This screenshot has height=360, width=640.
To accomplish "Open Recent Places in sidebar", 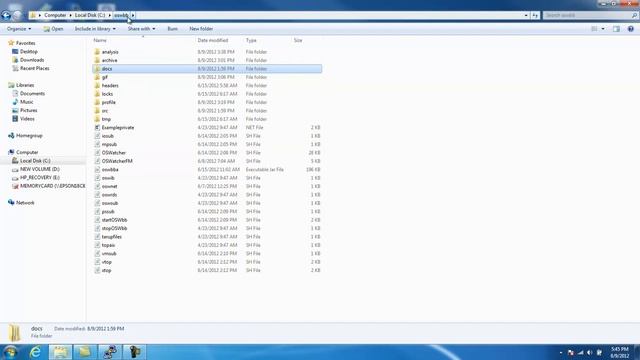I will [x=35, y=68].
